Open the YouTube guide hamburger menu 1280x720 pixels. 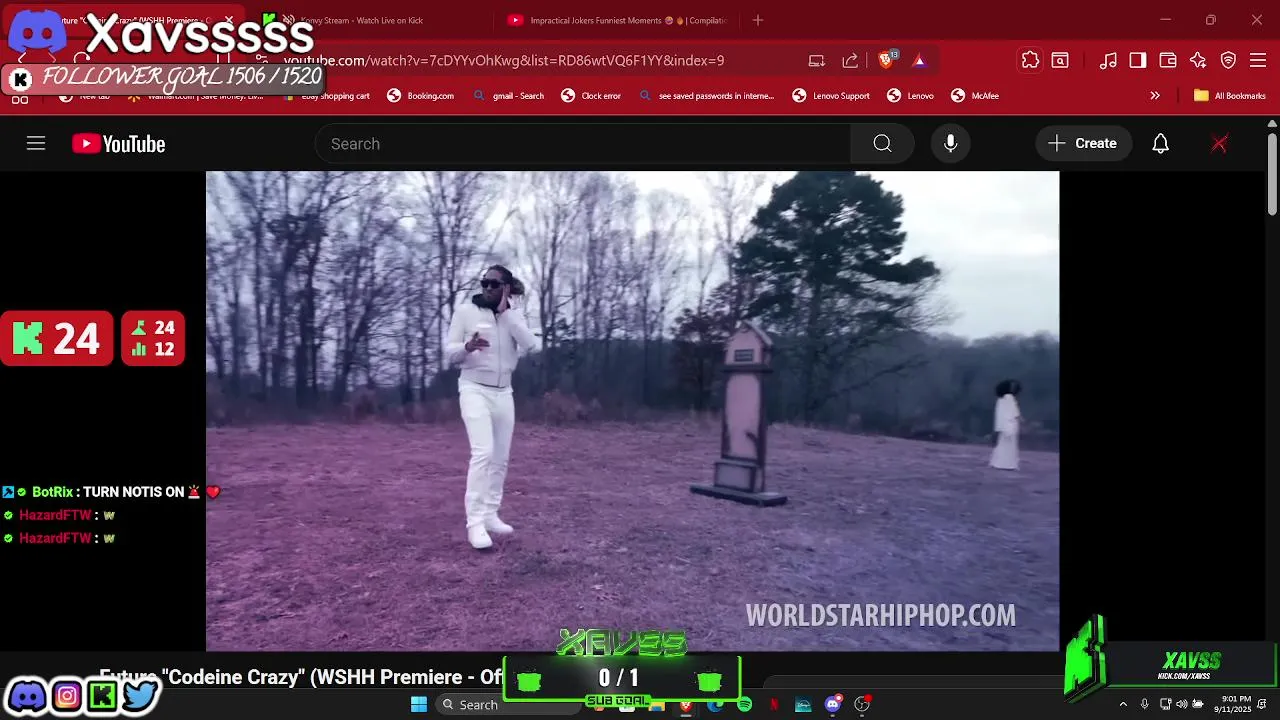coord(36,144)
